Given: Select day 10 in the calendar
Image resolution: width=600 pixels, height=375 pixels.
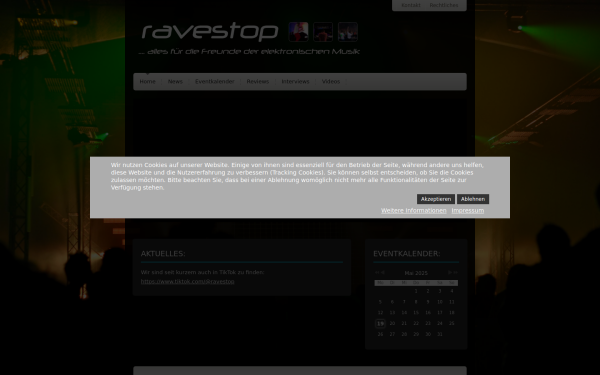Looking at the screenshot, I should click(440, 302).
